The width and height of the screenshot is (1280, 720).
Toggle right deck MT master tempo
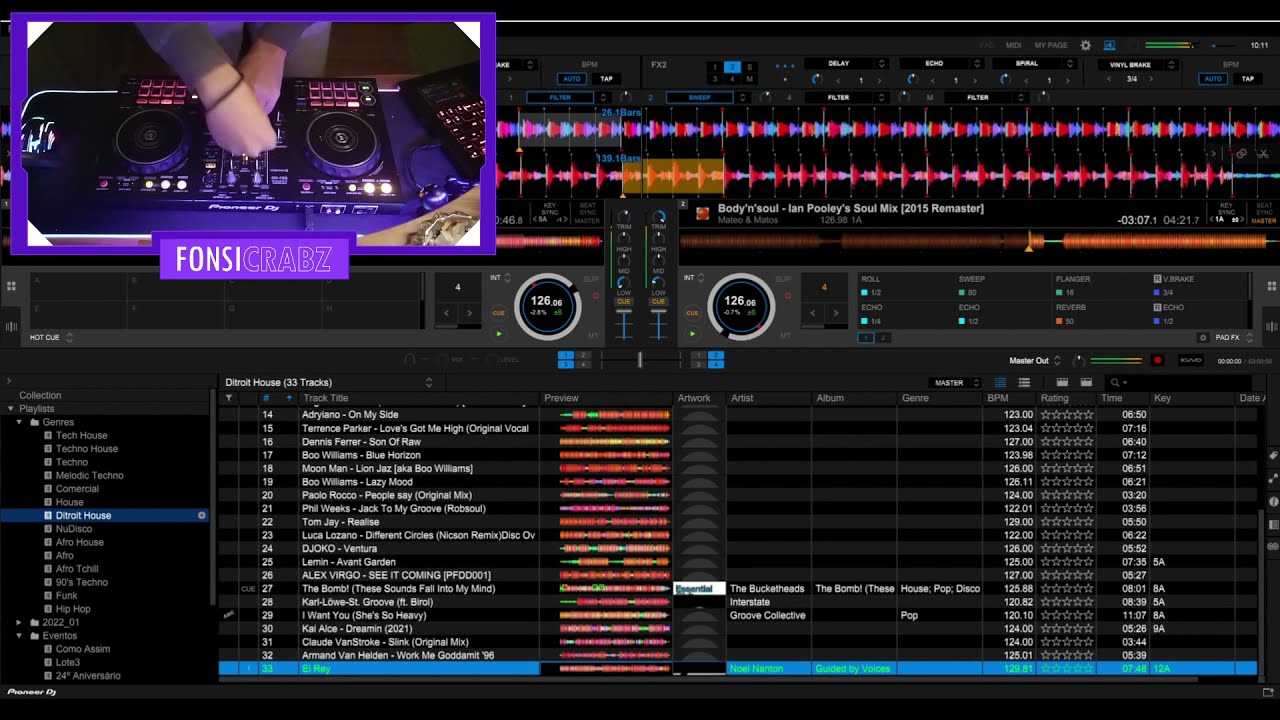786,336
